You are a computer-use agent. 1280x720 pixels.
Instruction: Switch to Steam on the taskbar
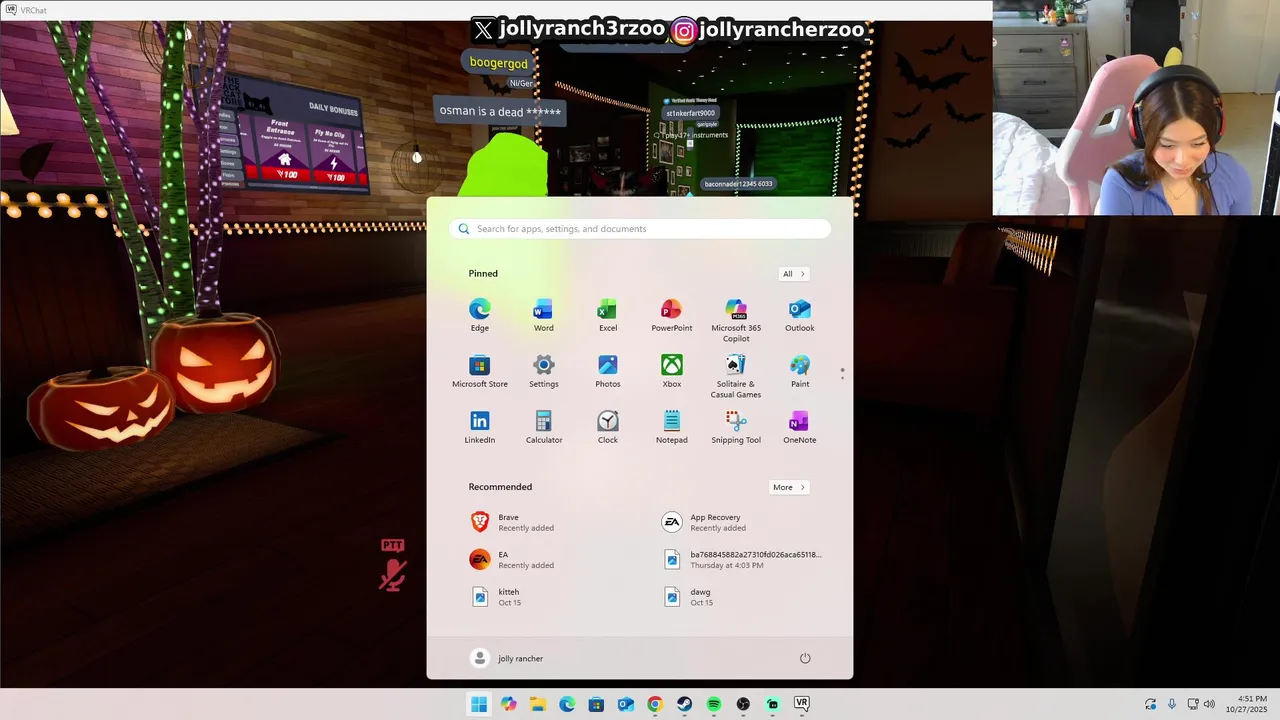pyautogui.click(x=684, y=704)
